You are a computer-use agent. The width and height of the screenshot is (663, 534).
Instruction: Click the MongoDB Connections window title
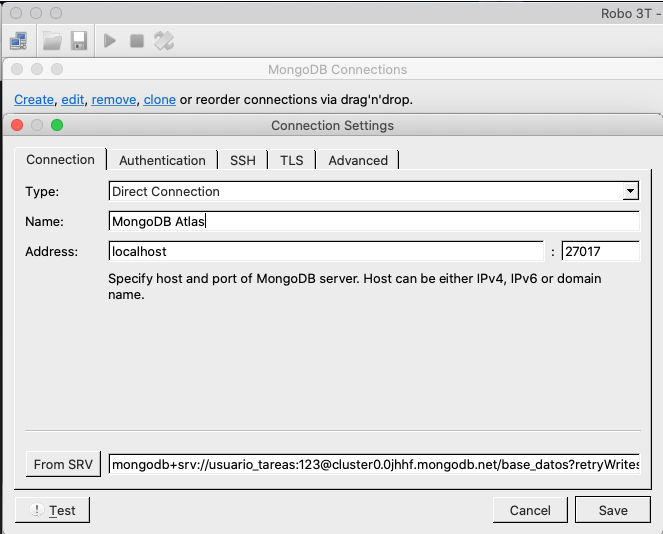(x=337, y=69)
